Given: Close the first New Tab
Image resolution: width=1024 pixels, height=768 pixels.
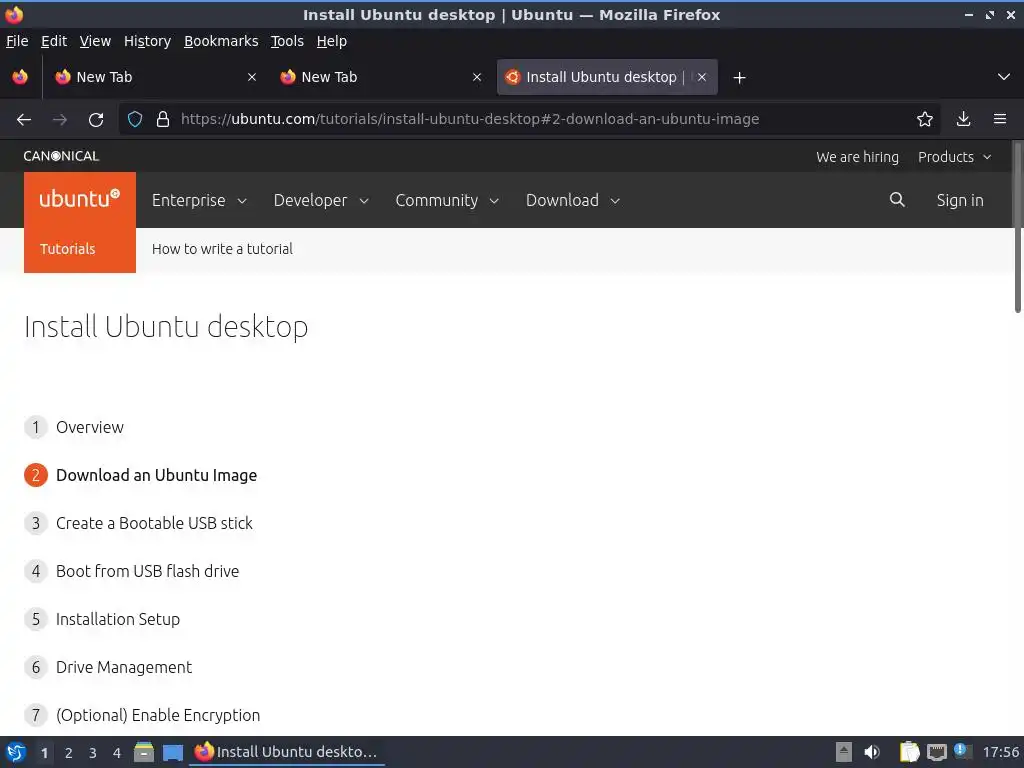Looking at the screenshot, I should click(x=251, y=77).
